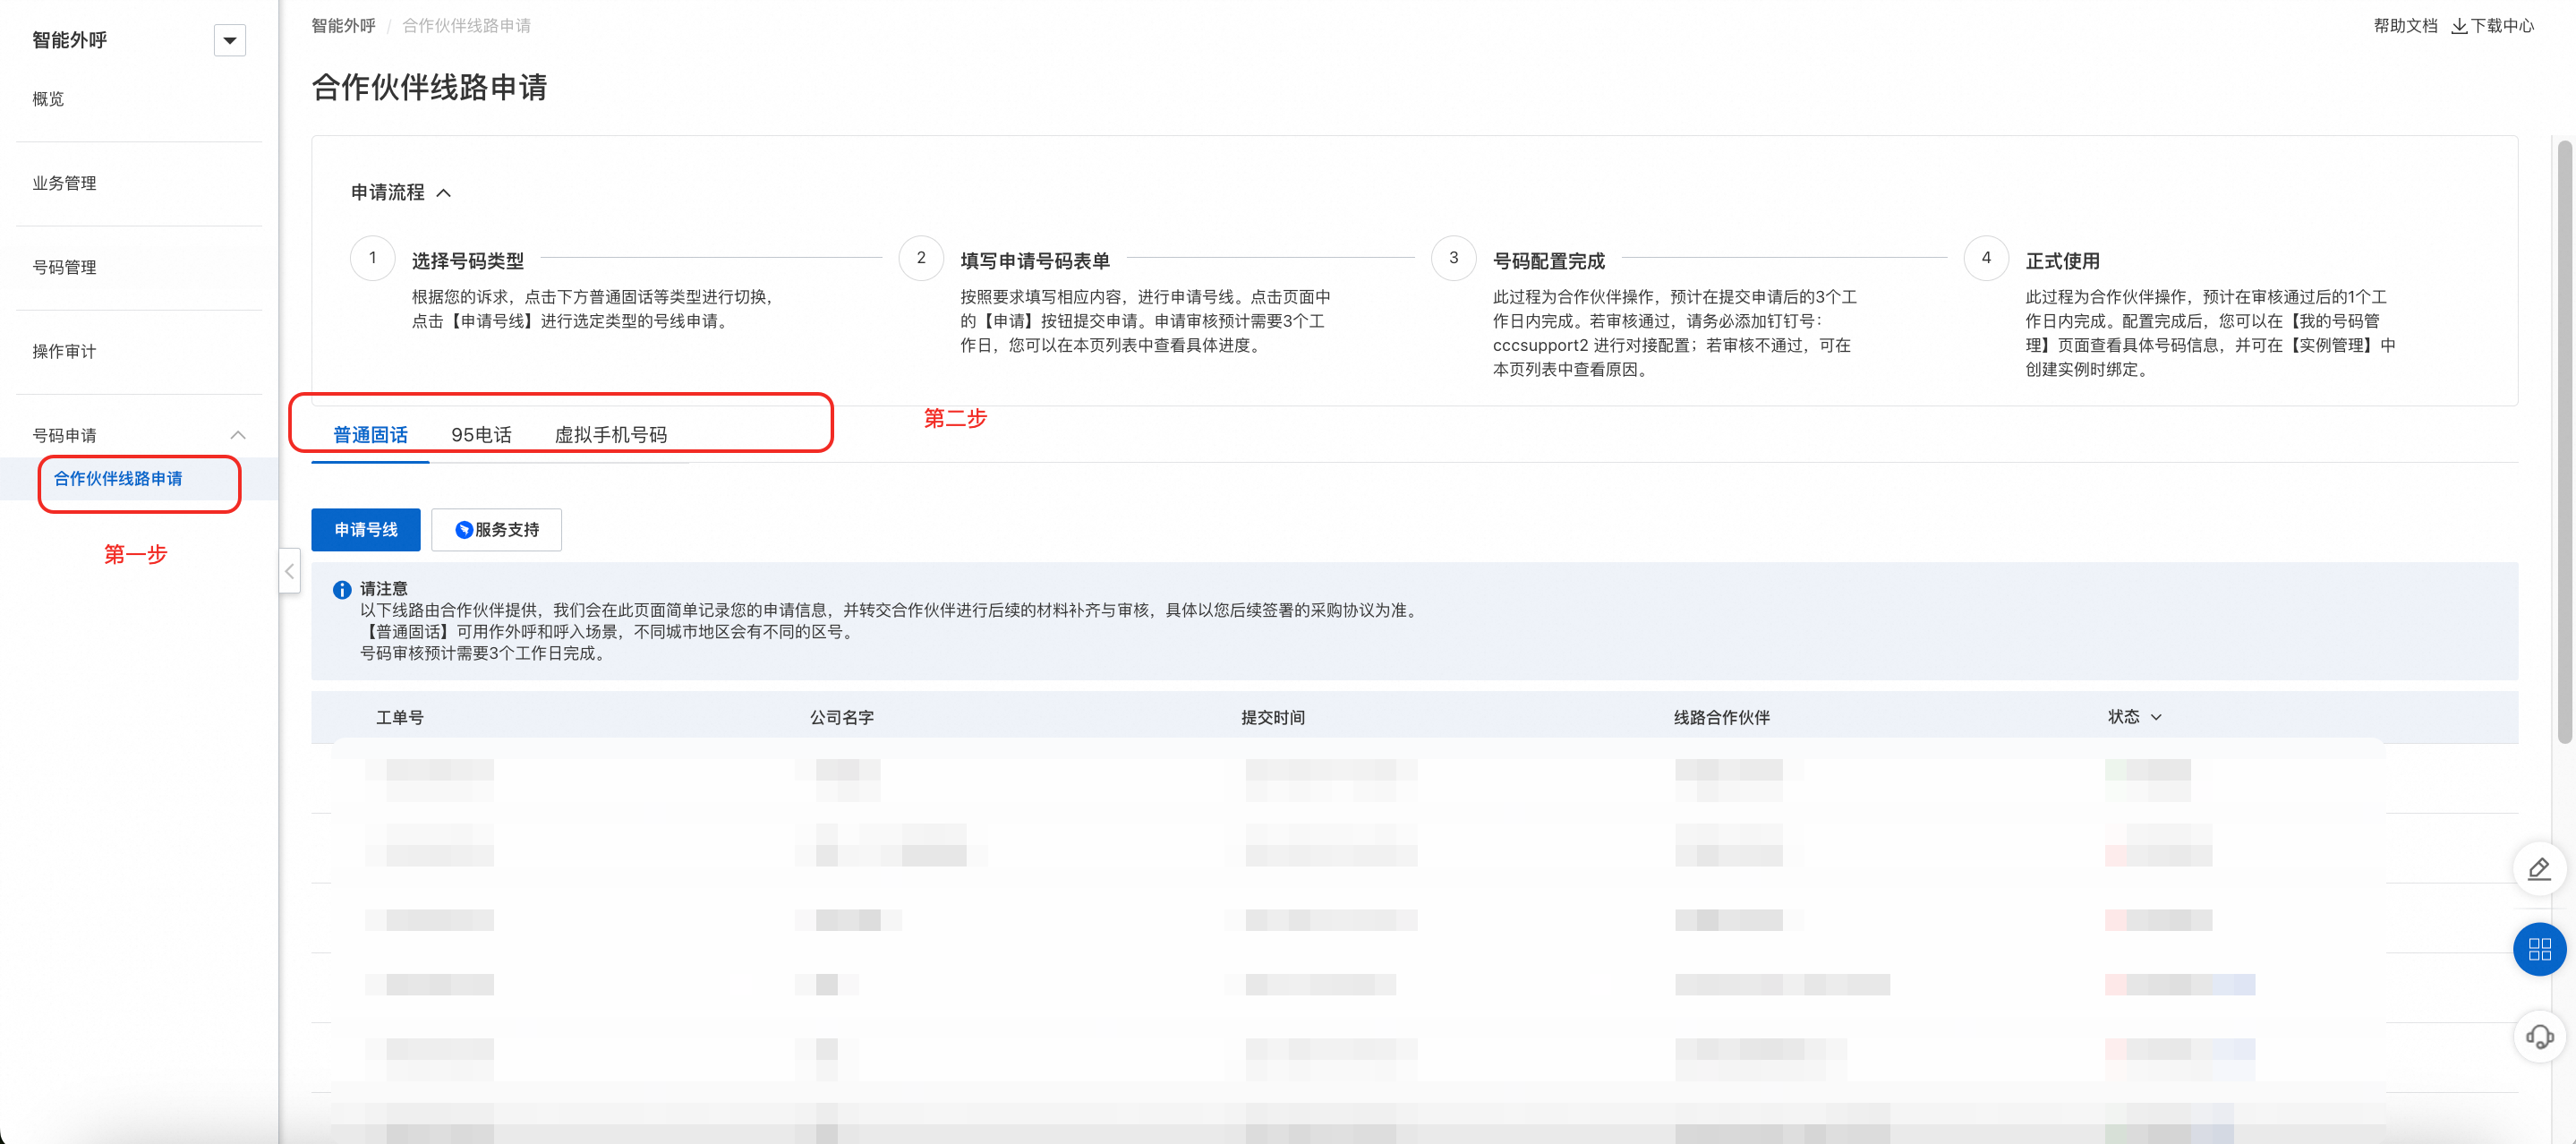Open 号码管理 in the sidebar

pos(64,267)
